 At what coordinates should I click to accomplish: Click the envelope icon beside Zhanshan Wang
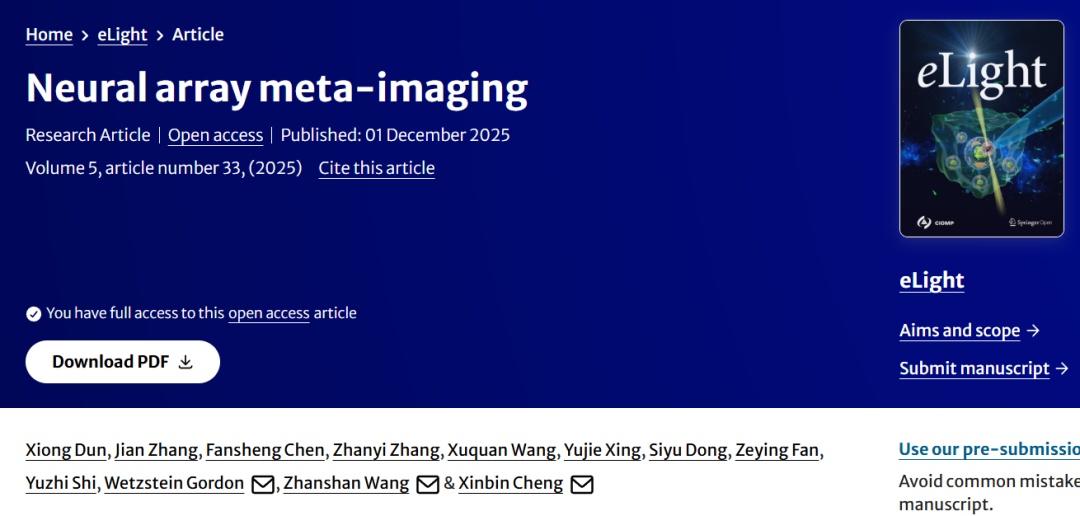[x=427, y=484]
